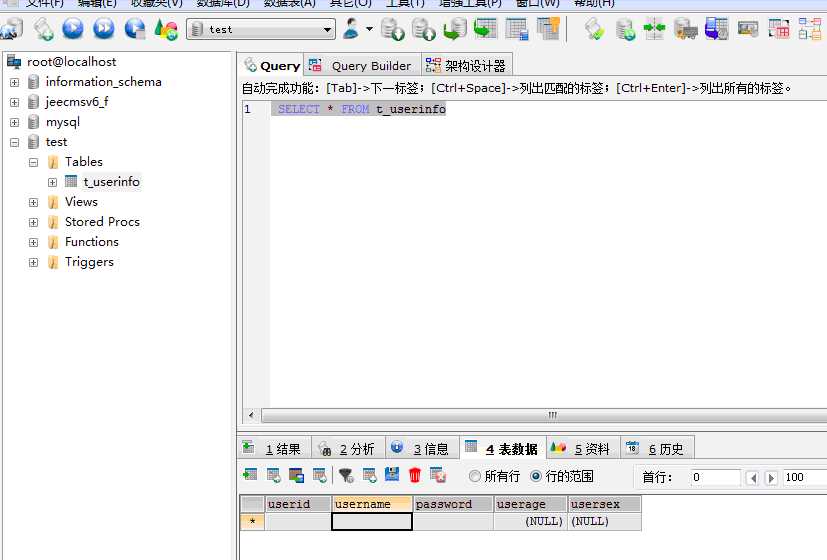The width and height of the screenshot is (827, 560).
Task: Click the query editor horizontal scrollbar
Action: click(544, 415)
